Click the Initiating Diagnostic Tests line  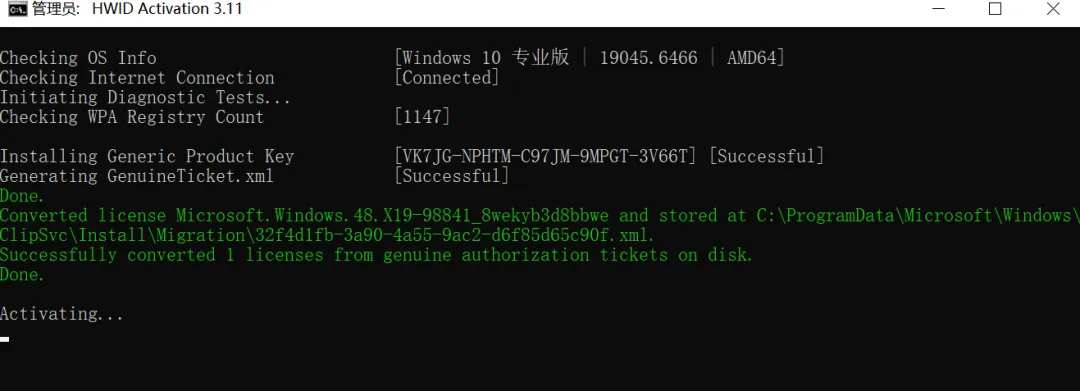(145, 98)
